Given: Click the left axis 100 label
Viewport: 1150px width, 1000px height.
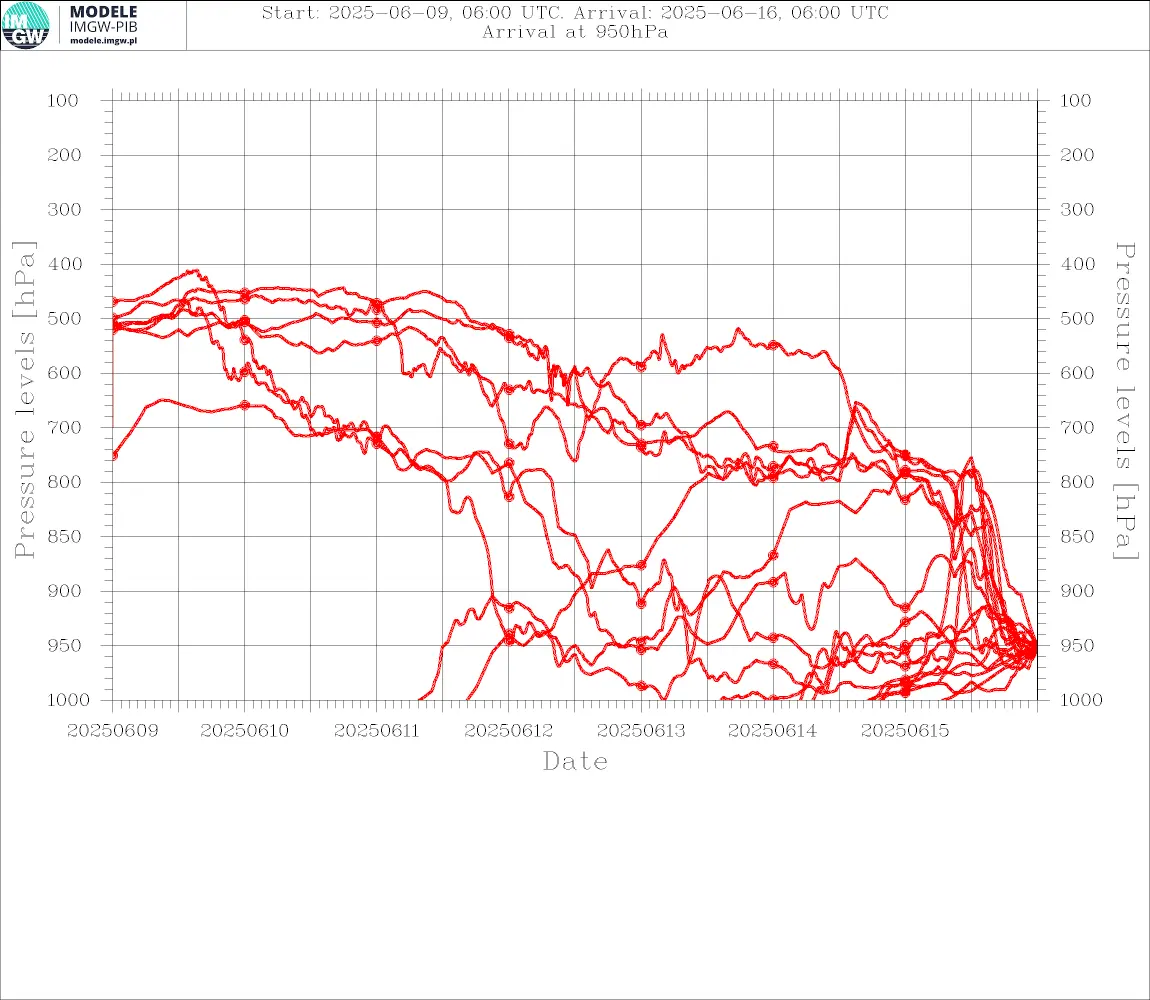Looking at the screenshot, I should [x=63, y=101].
